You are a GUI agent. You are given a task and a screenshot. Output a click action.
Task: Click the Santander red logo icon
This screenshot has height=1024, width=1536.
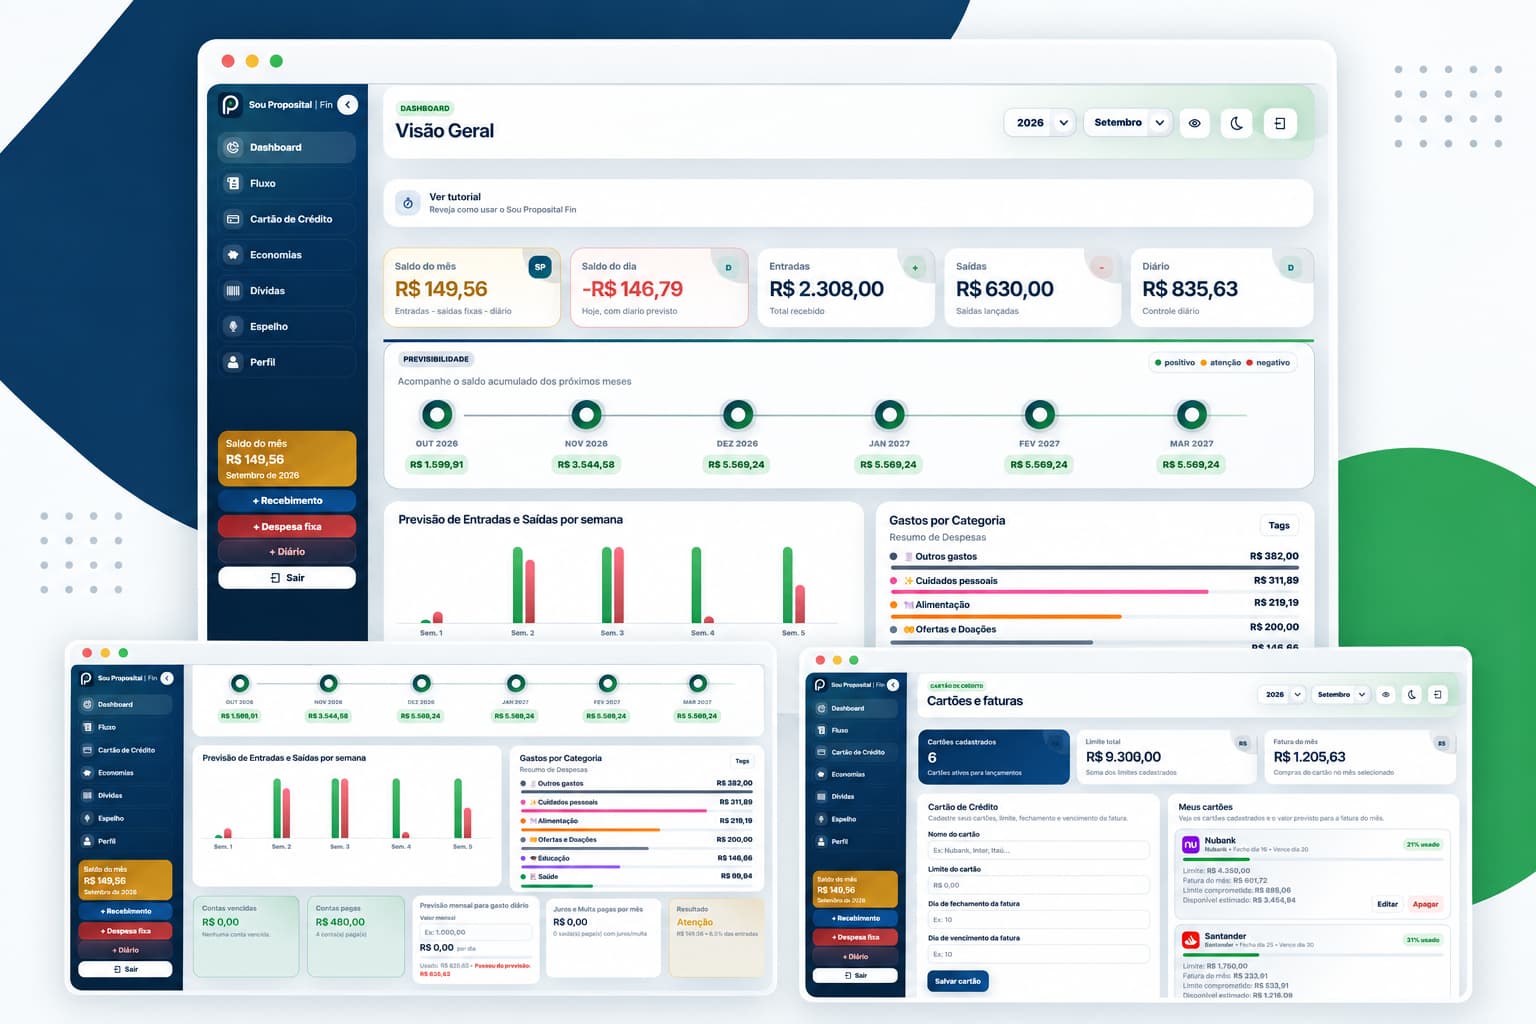click(x=1190, y=940)
